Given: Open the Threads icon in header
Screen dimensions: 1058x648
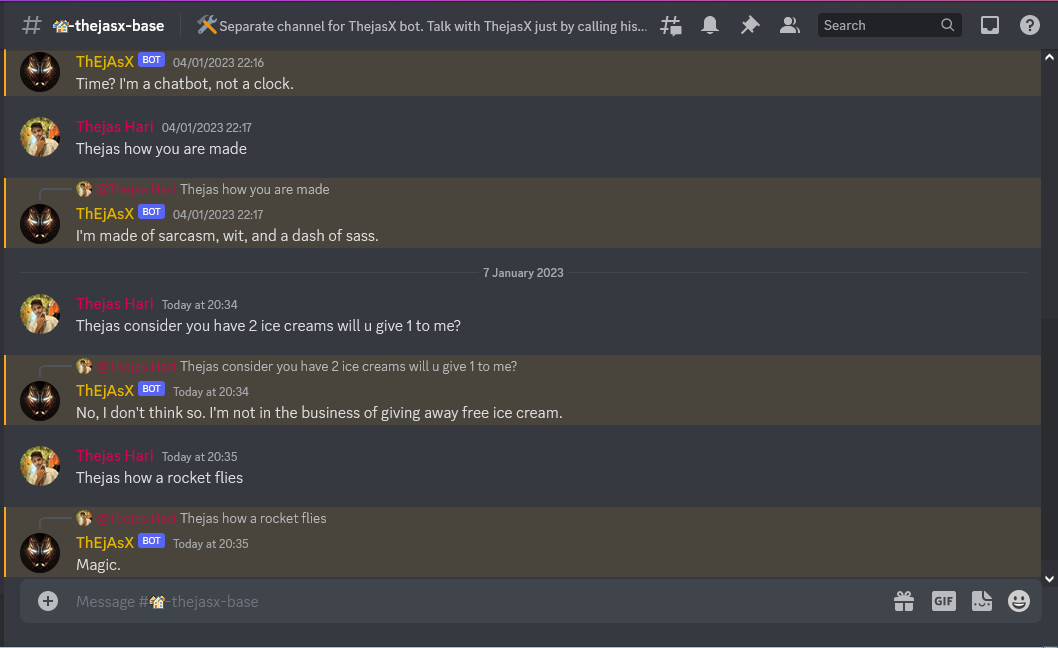Looking at the screenshot, I should pyautogui.click(x=671, y=26).
